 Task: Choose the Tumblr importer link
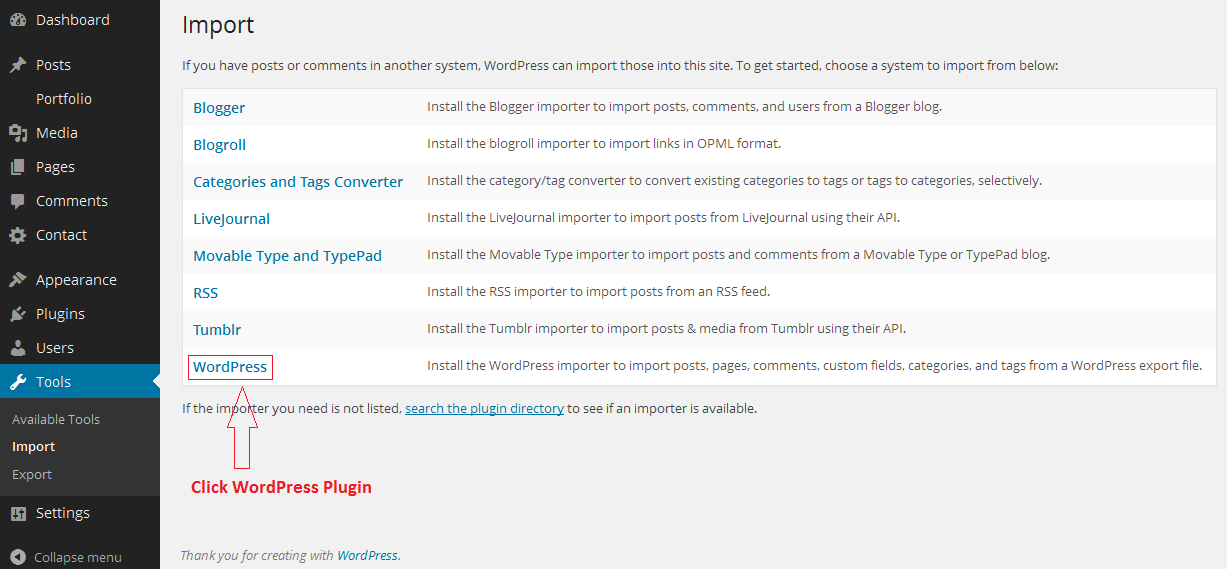click(x=217, y=329)
